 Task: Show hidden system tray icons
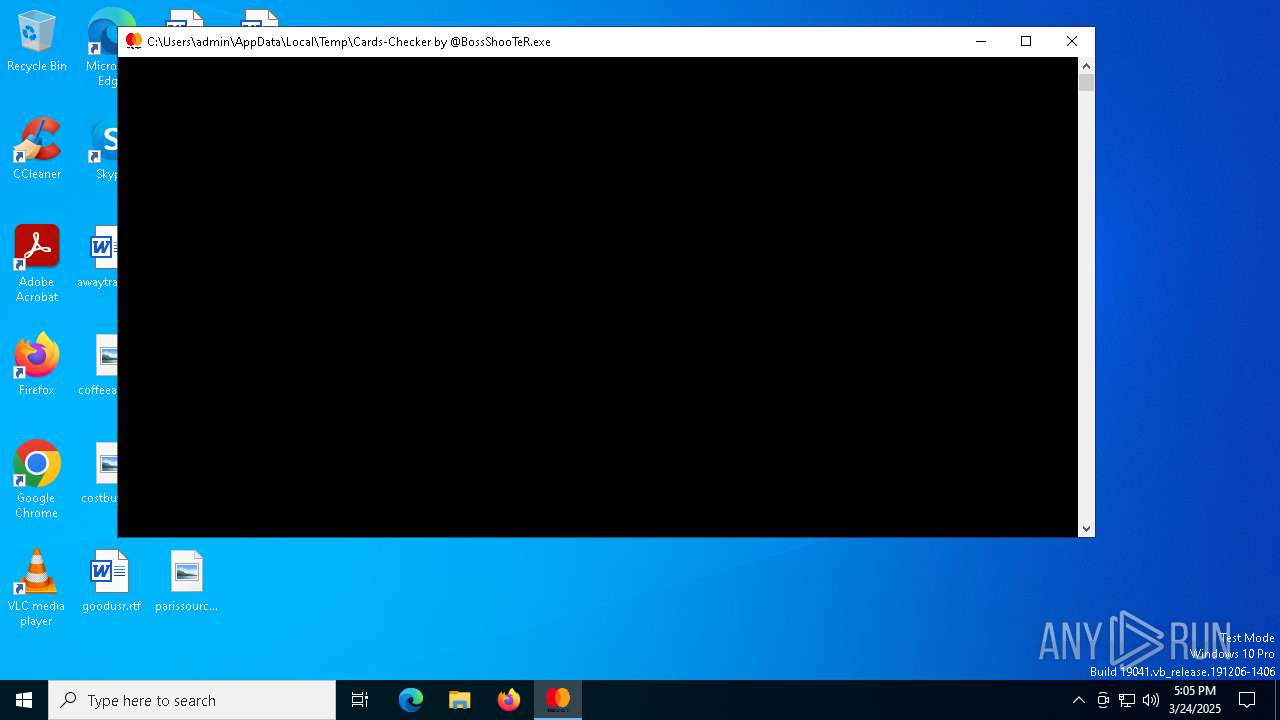click(1078, 700)
